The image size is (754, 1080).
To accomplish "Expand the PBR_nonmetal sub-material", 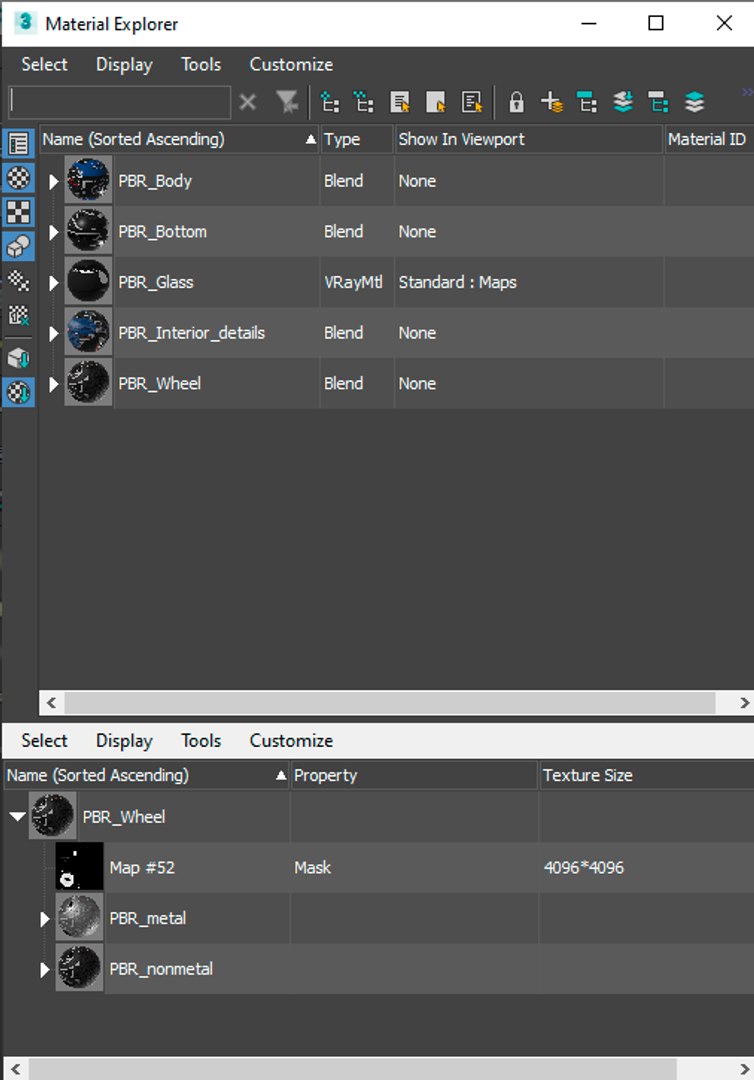I will pos(45,969).
